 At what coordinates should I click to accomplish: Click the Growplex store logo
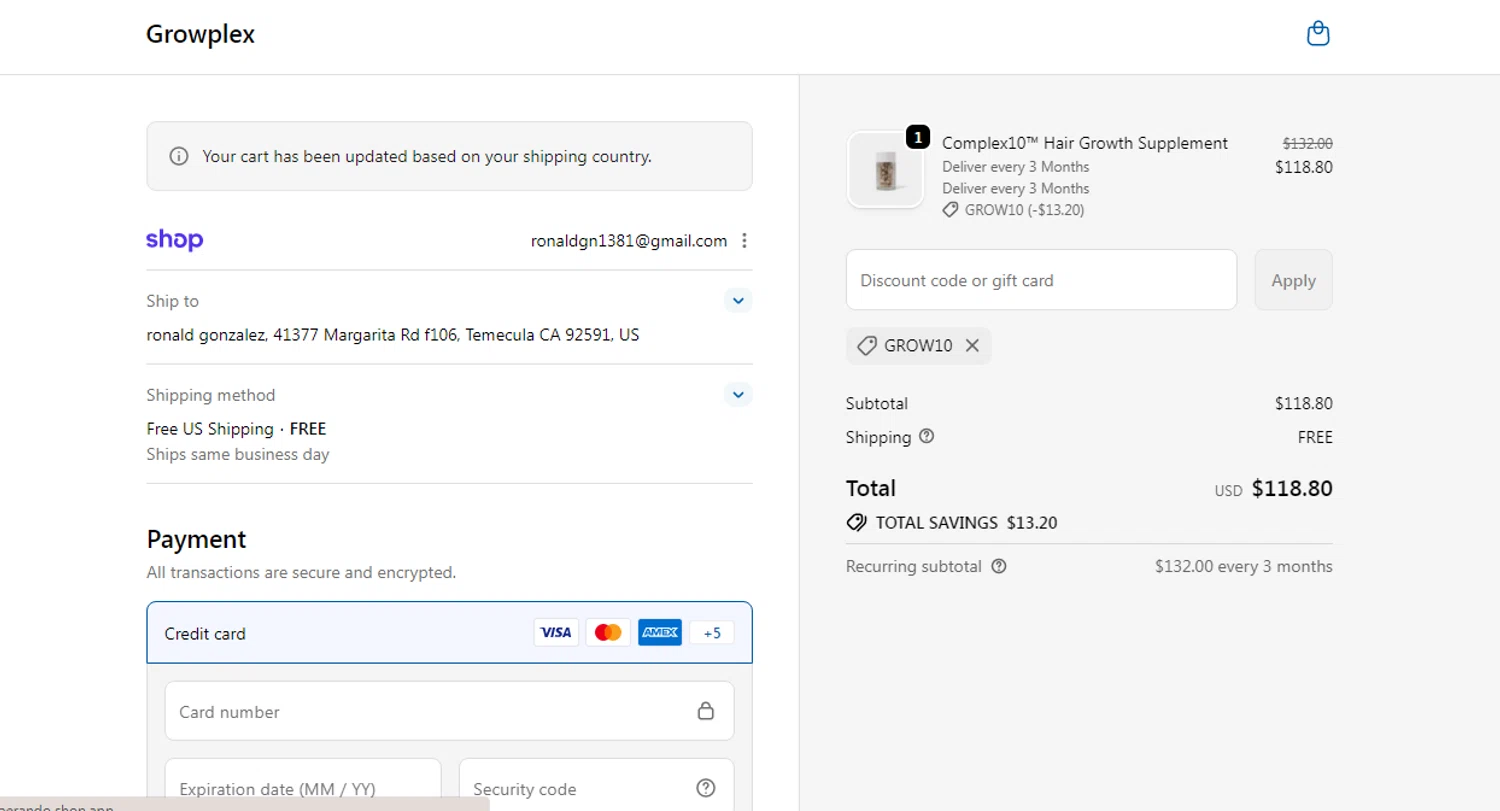200,34
